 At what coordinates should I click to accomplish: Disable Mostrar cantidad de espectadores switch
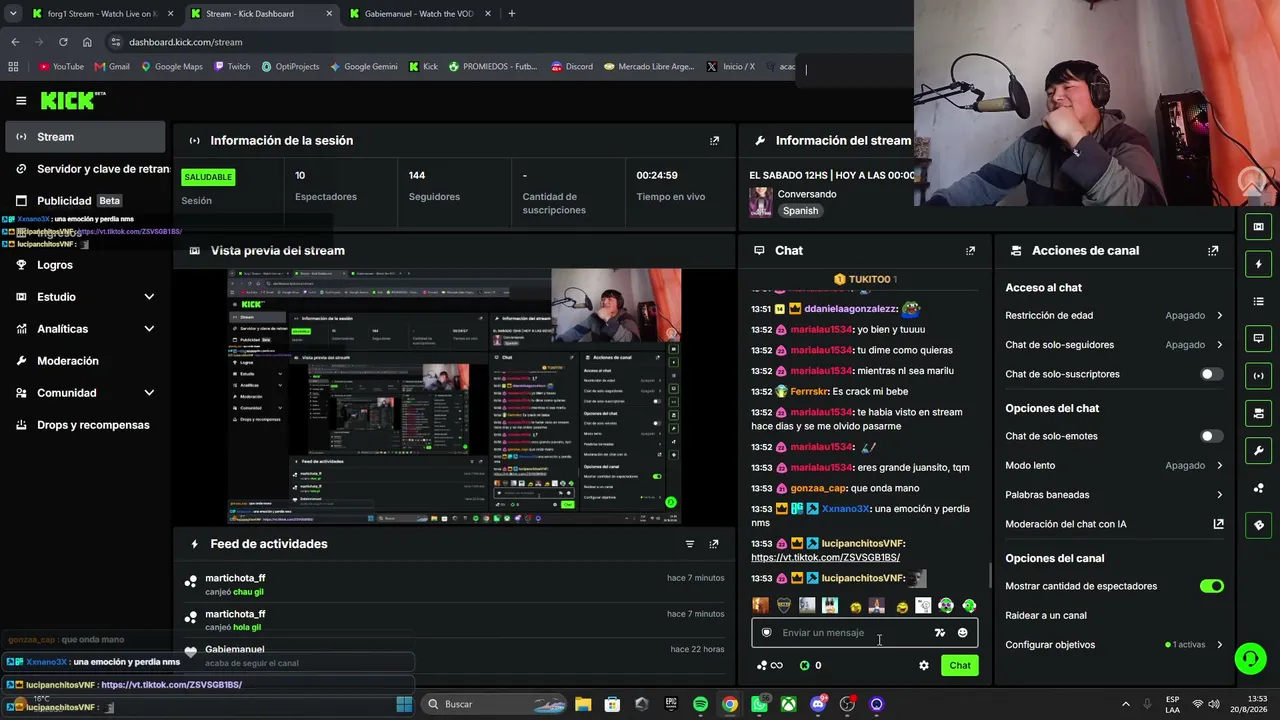[x=1211, y=586]
